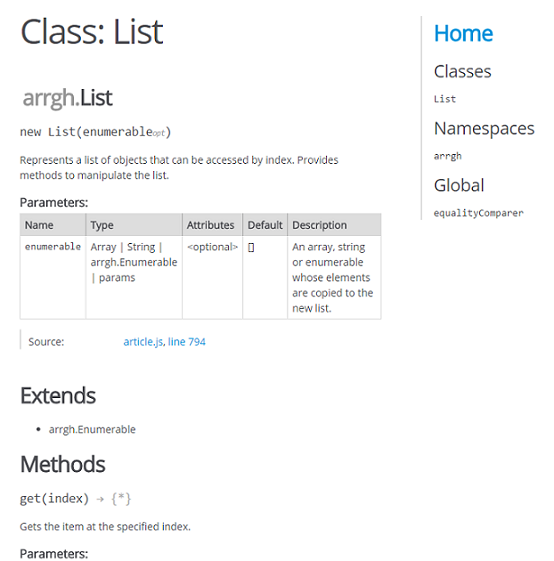
Task: Open the arrgh namespace link
Action: click(x=448, y=156)
